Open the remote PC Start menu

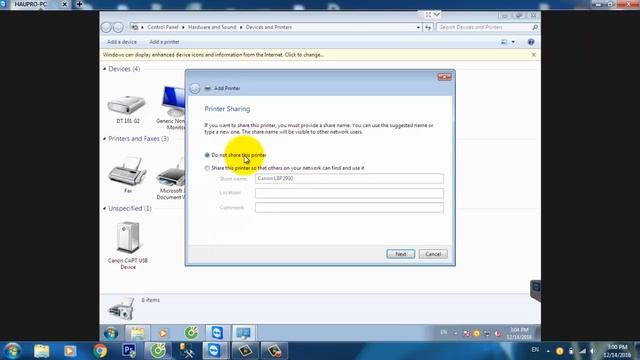pyautogui.click(x=111, y=333)
